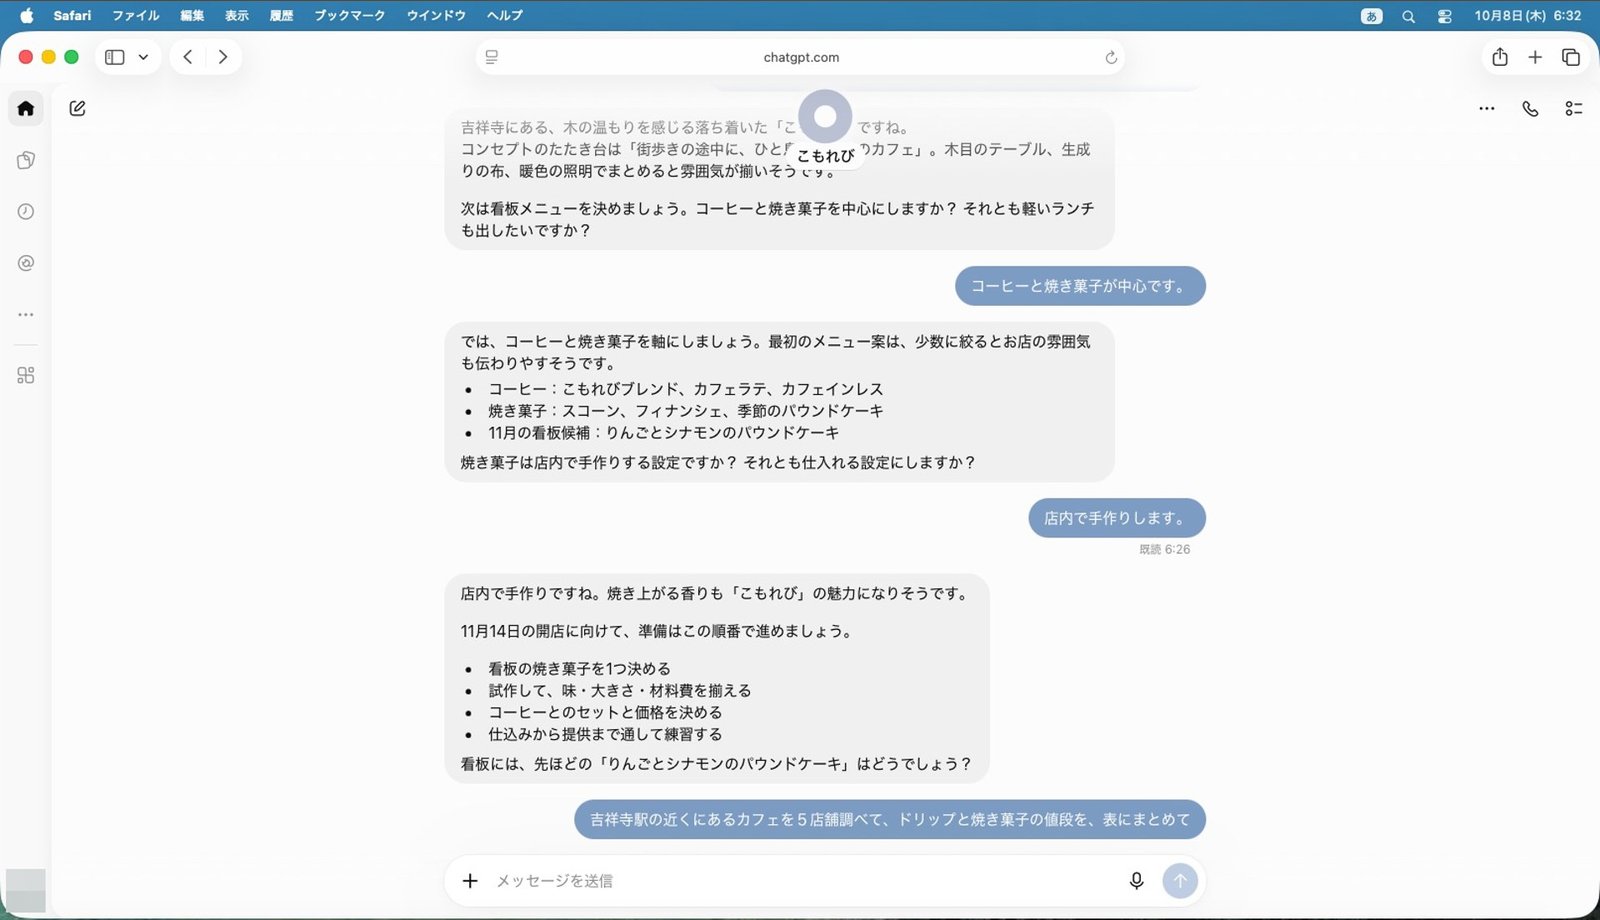Click the chatgpt.com address field
Screen dimensions: 1600x920
800,57
